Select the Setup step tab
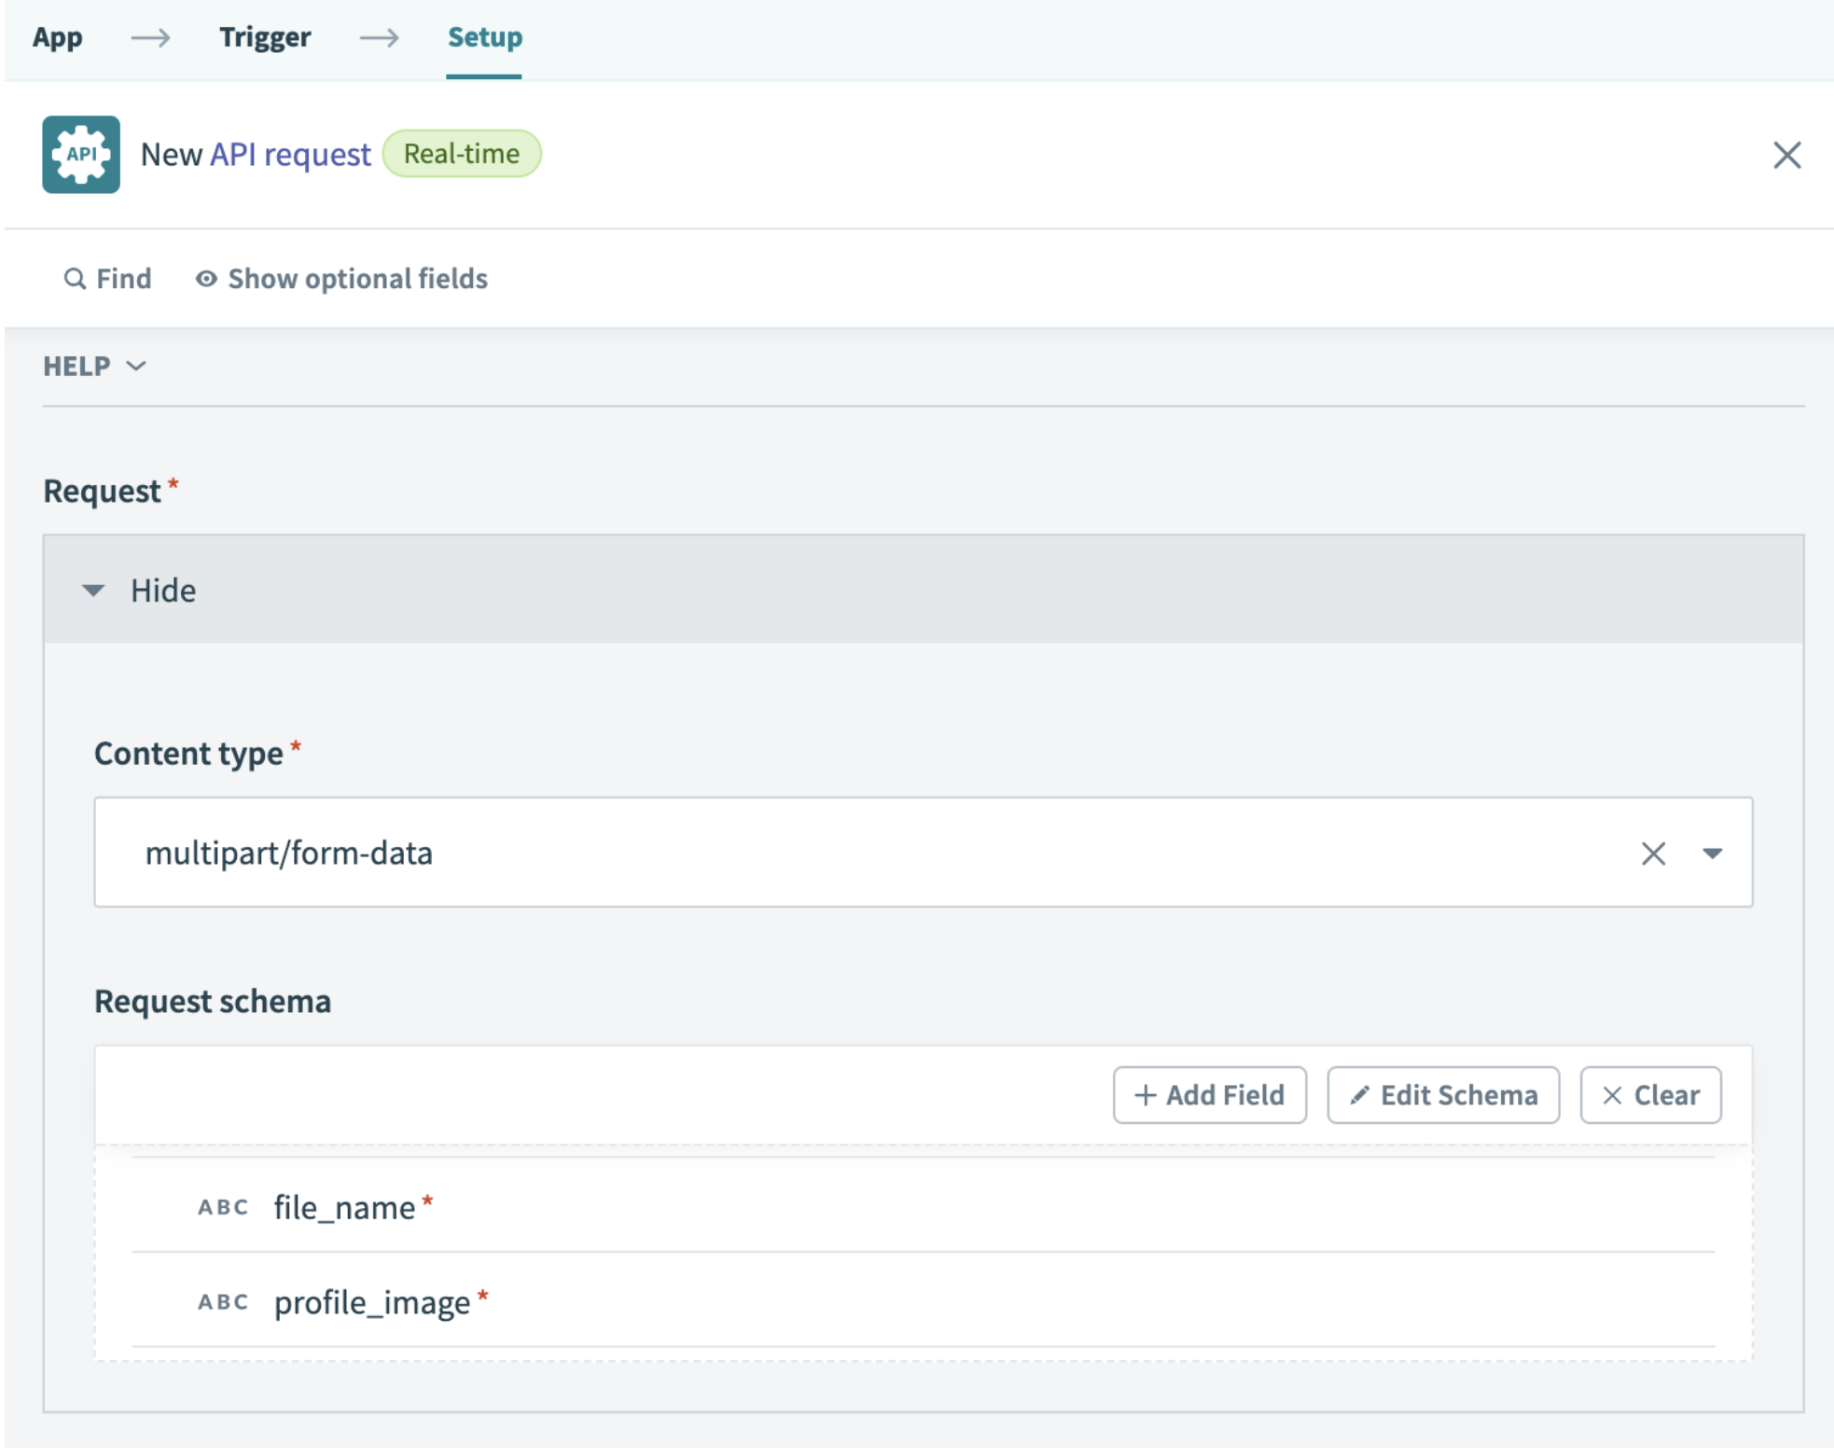 484,37
